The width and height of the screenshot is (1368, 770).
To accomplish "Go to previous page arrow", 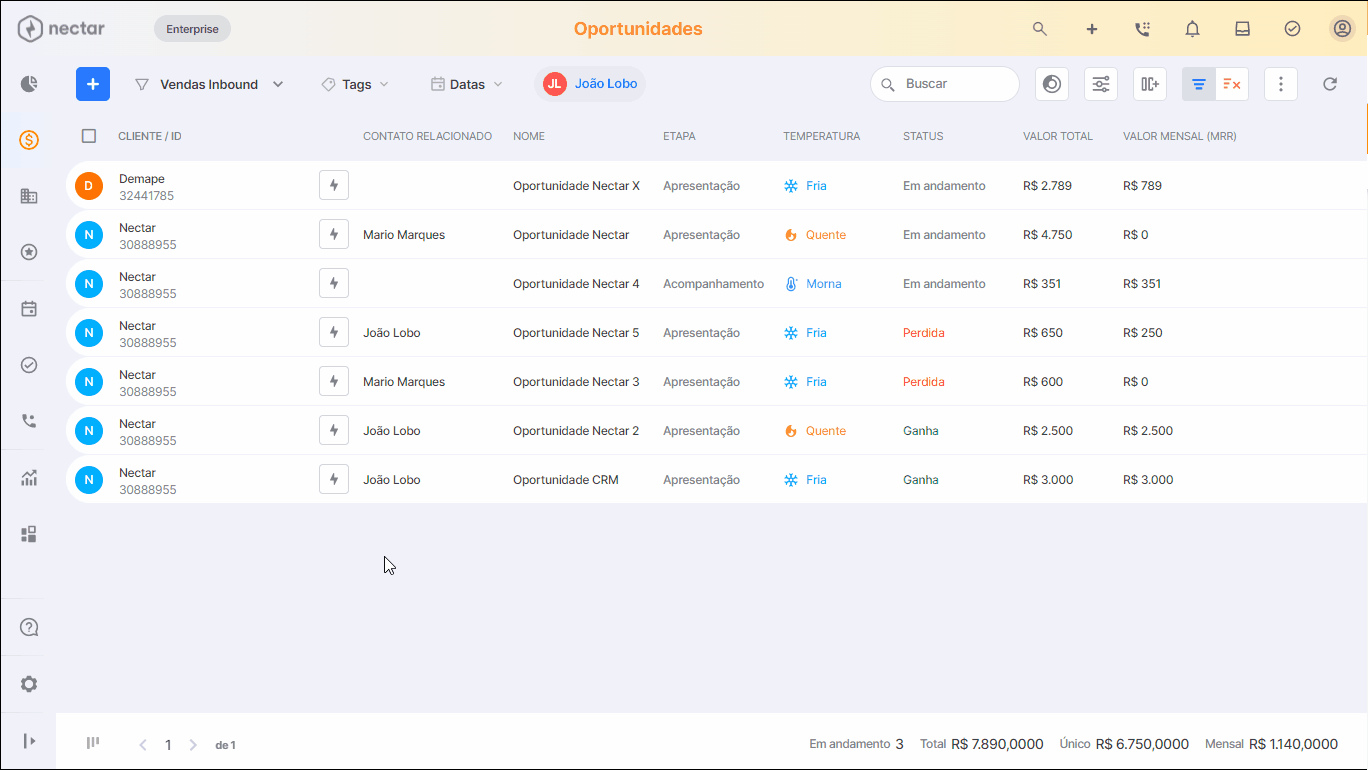I will tap(143, 745).
